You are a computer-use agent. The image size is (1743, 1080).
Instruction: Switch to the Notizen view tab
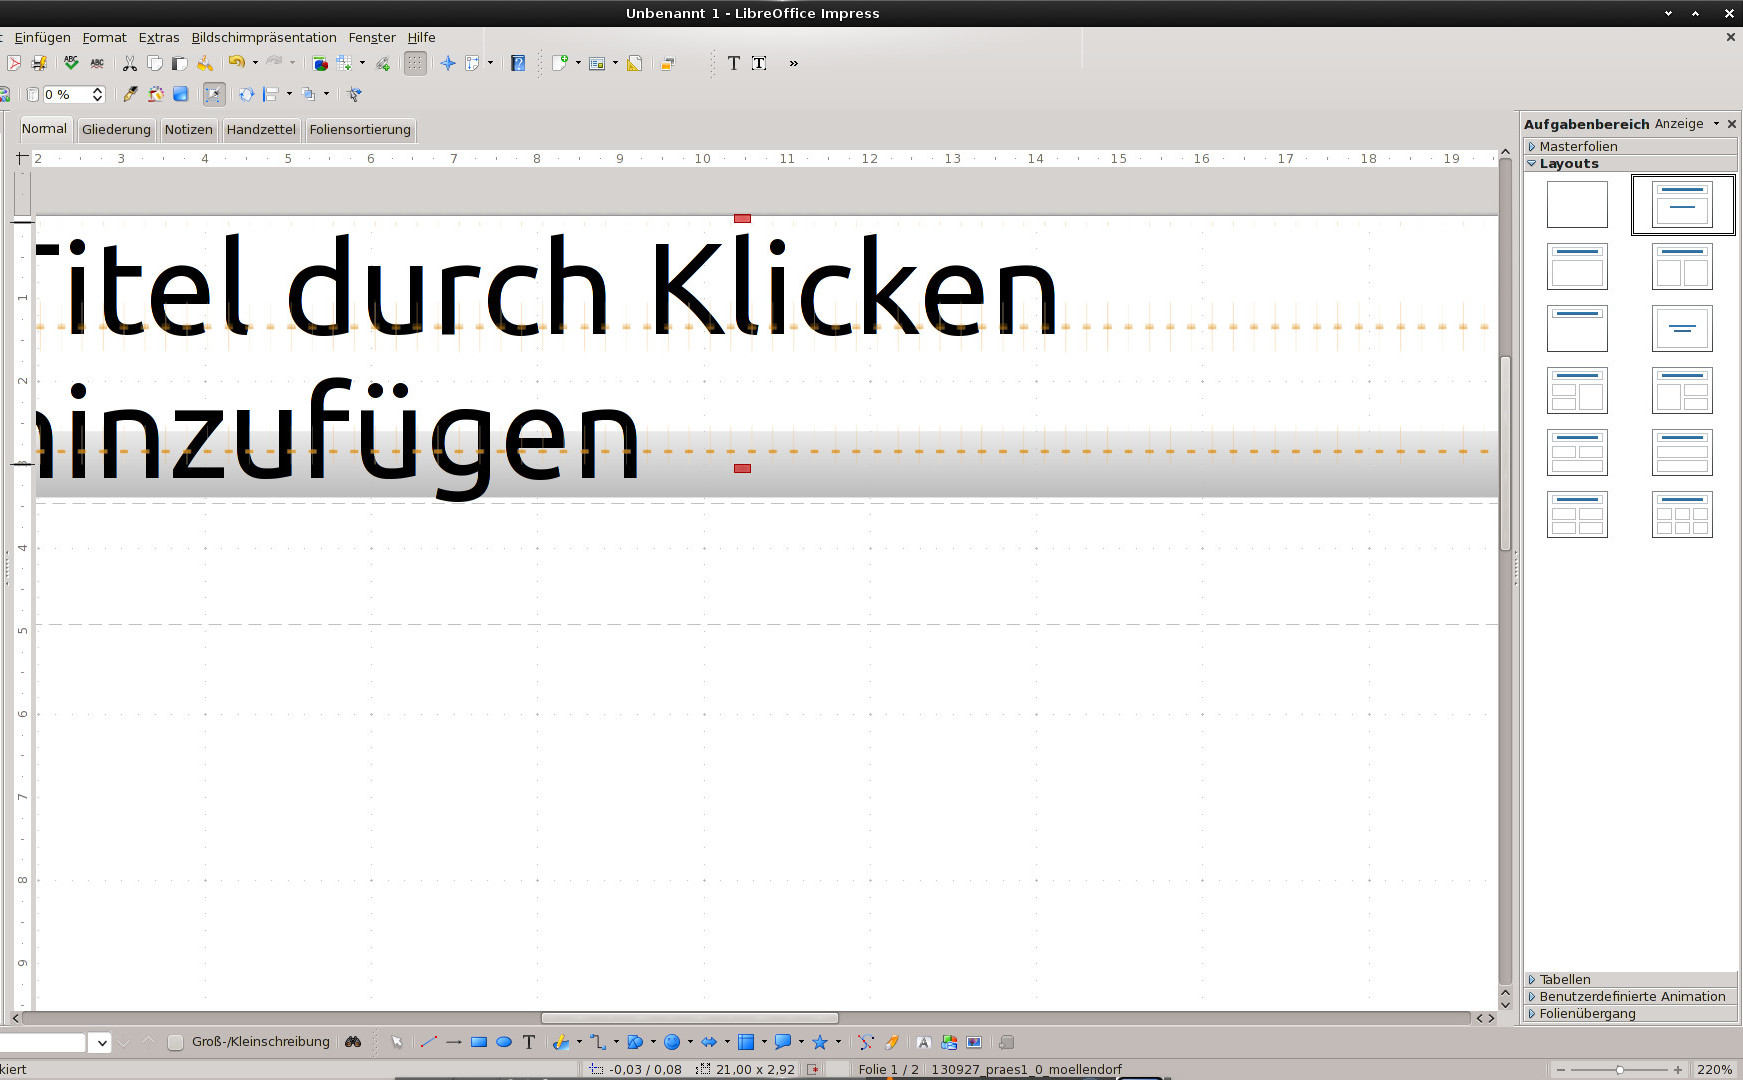coord(188,129)
